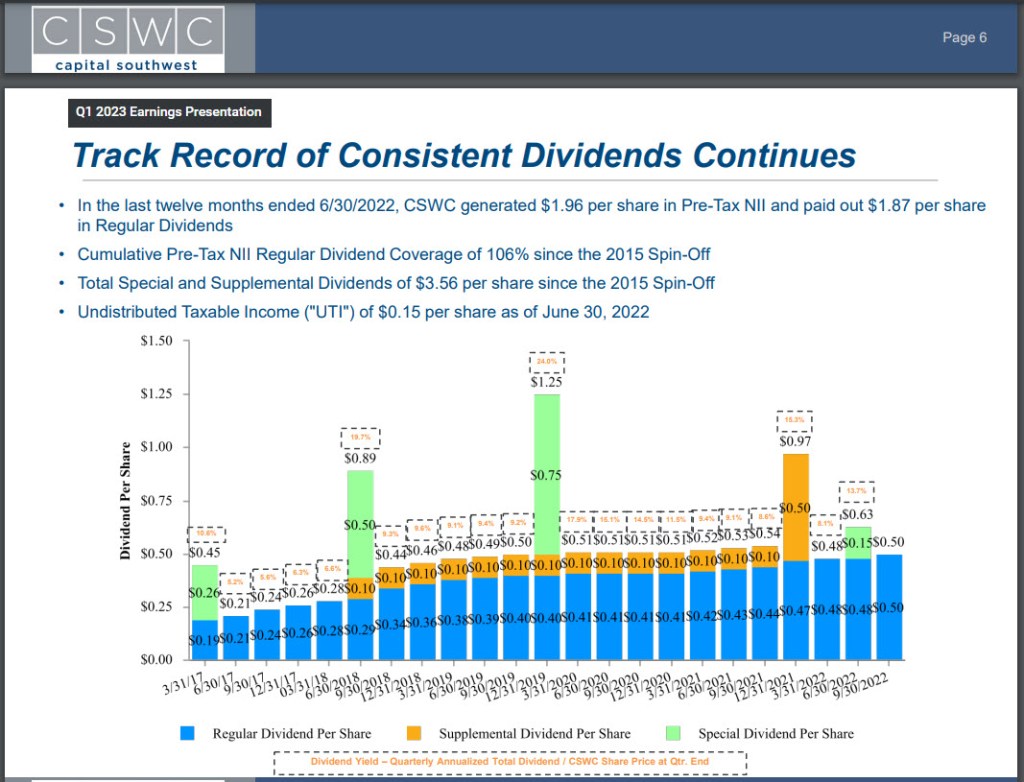Click the $0.89 total dividend label

click(360, 458)
